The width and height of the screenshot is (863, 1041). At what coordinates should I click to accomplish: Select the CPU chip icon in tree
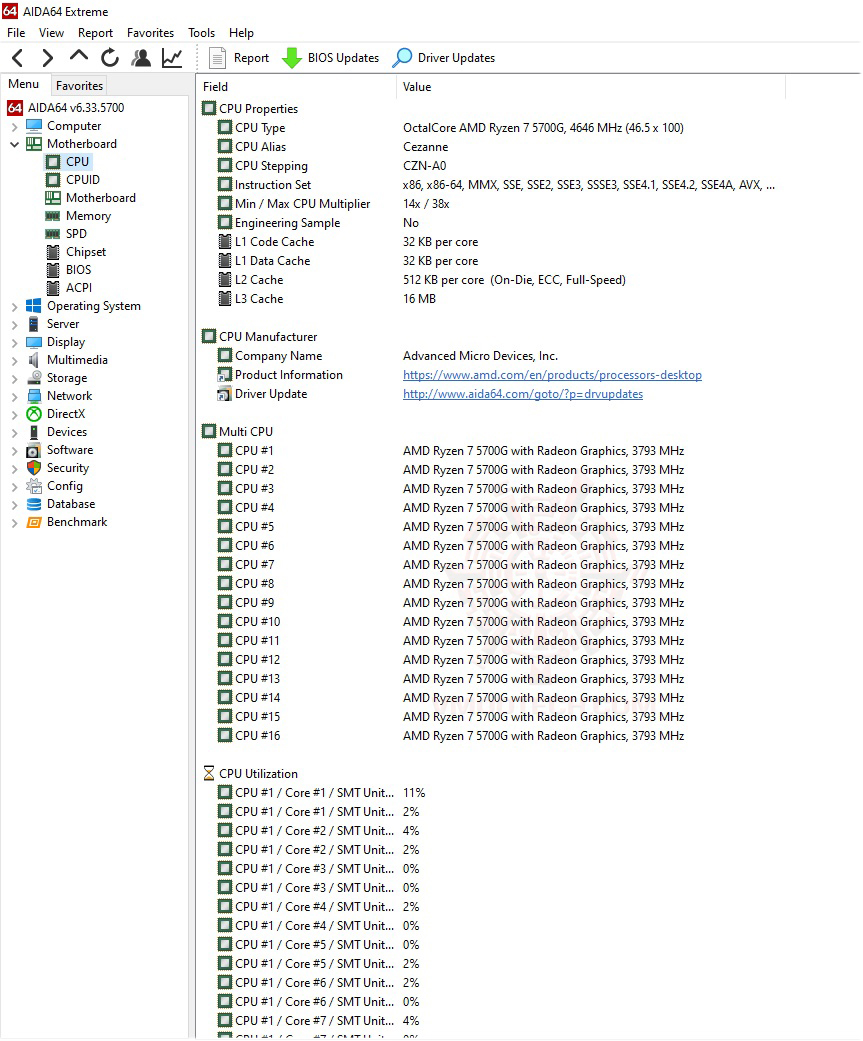click(x=53, y=161)
